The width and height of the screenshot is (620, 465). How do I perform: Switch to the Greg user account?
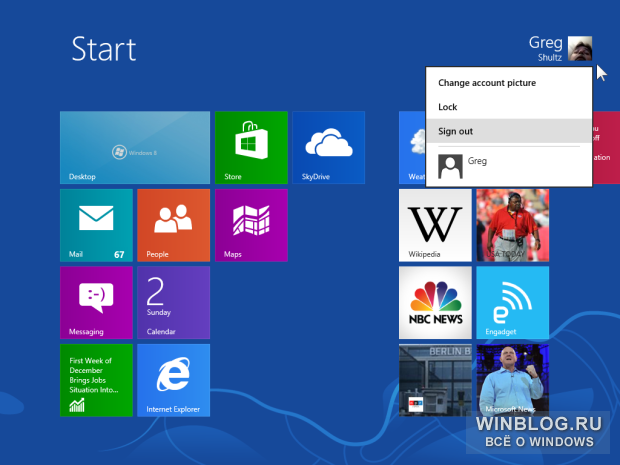coord(509,166)
